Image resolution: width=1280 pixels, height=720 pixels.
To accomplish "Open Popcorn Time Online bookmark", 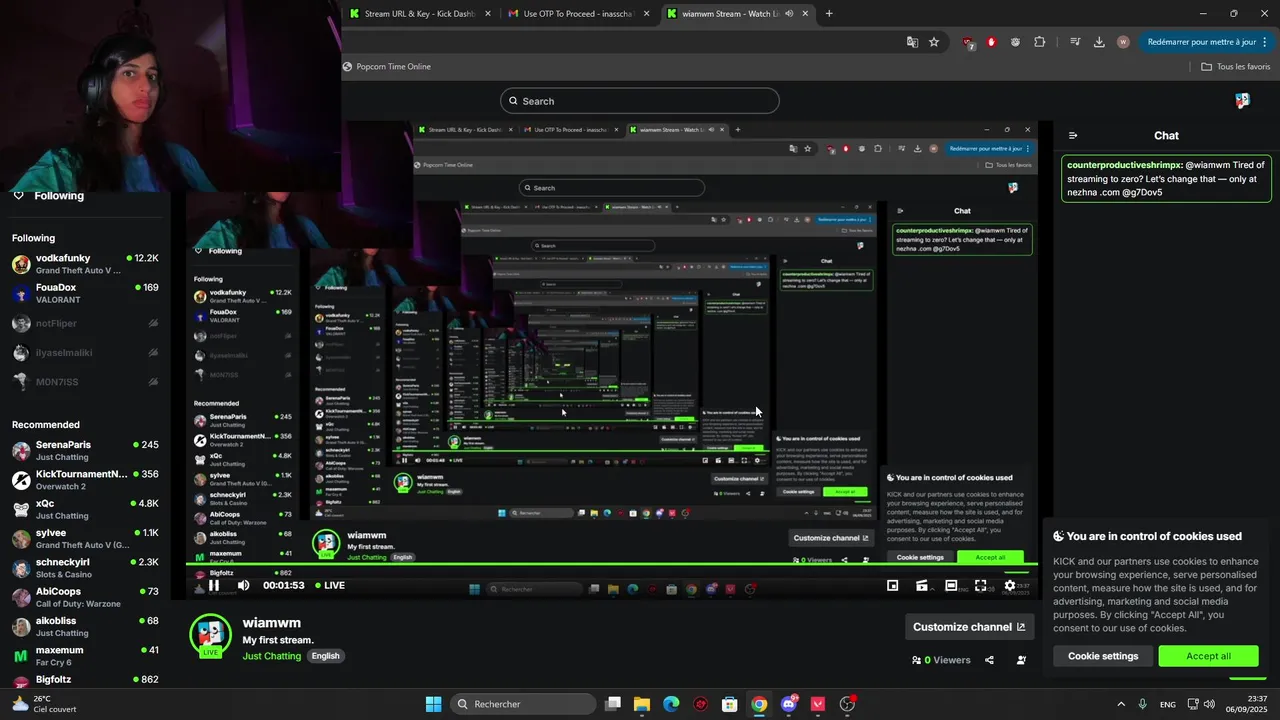I will click(x=387, y=67).
